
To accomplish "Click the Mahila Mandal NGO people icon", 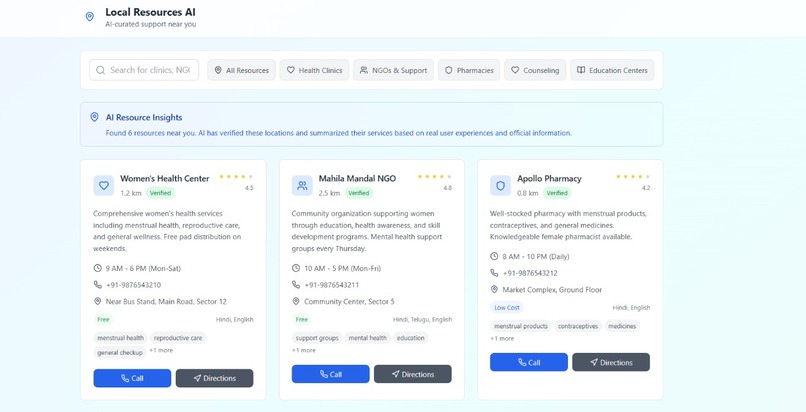I will (302, 185).
